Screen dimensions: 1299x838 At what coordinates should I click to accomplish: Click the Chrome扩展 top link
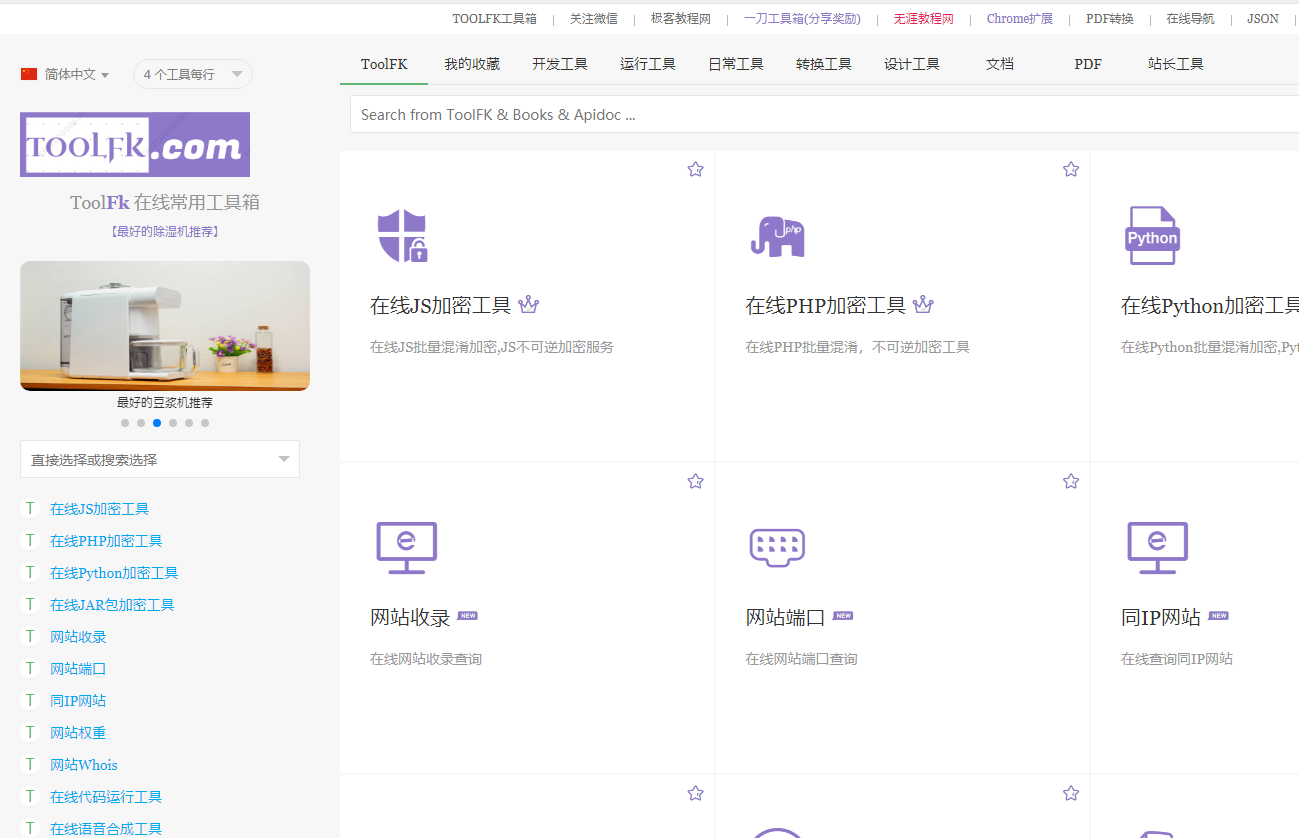(x=1019, y=18)
